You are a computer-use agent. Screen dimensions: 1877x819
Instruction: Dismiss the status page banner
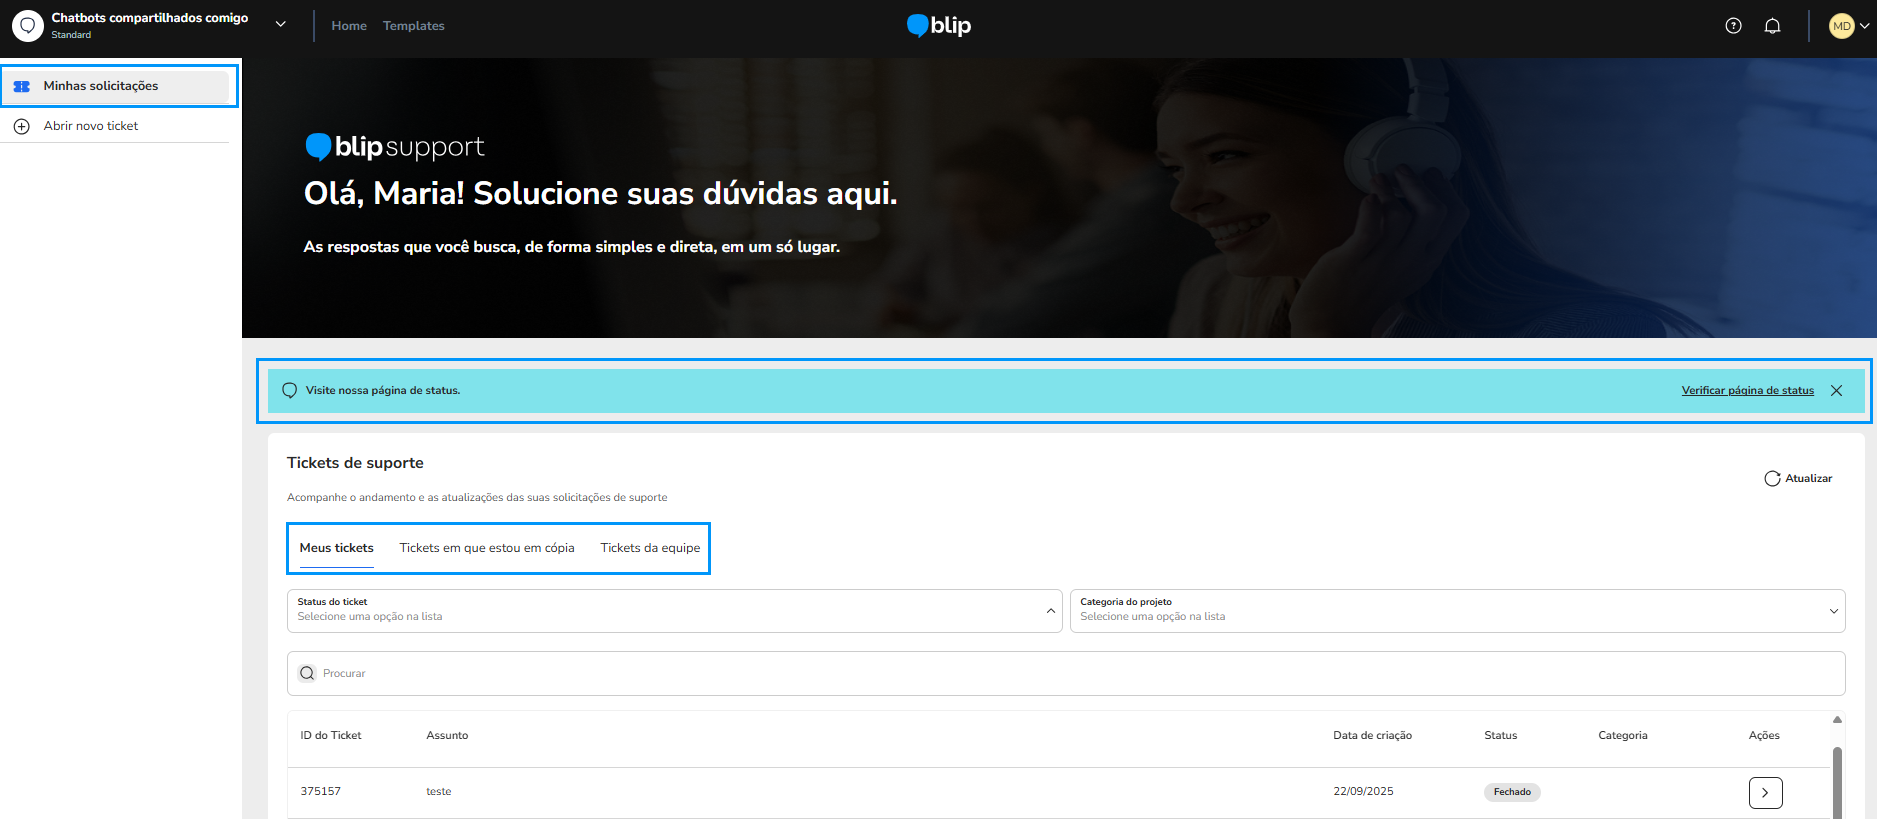(x=1836, y=391)
